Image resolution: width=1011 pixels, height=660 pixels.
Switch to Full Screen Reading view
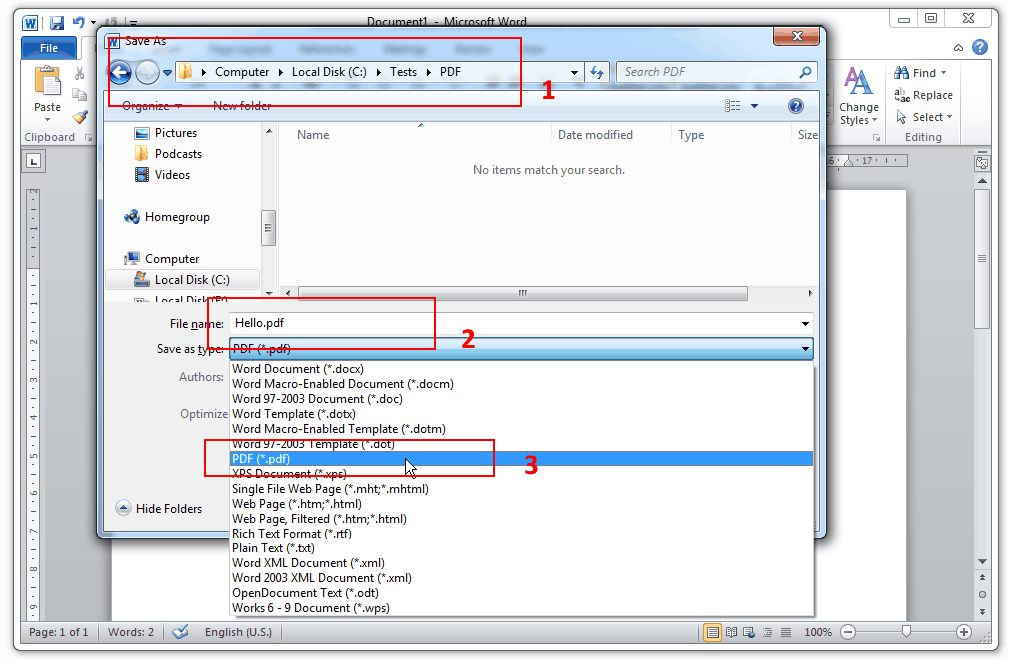coord(731,632)
